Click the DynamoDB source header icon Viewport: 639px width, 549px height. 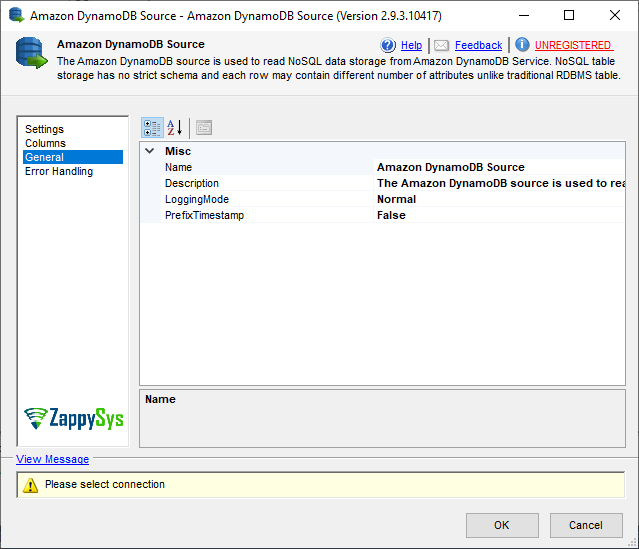pos(31,53)
